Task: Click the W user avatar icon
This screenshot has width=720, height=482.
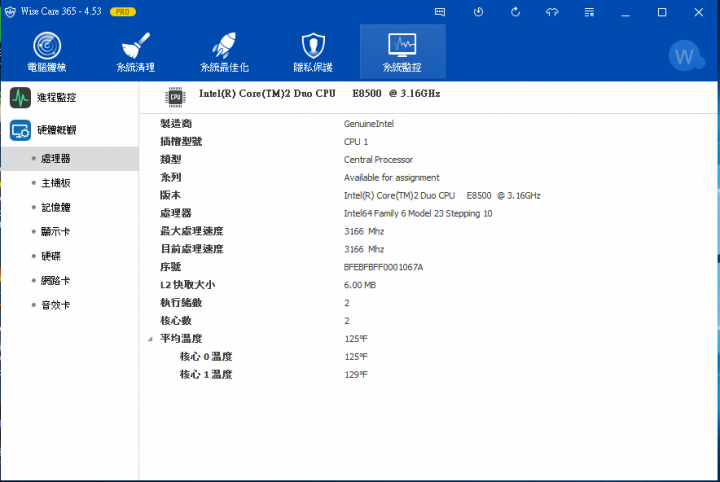Action: coord(686,56)
